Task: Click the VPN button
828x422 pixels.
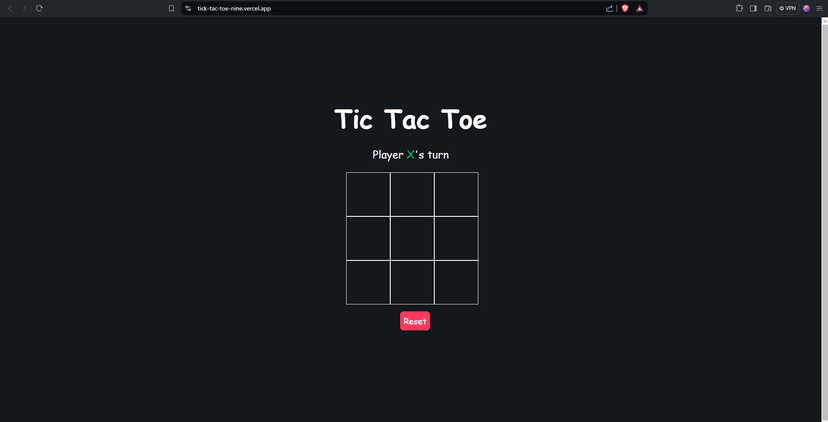Action: pos(787,8)
